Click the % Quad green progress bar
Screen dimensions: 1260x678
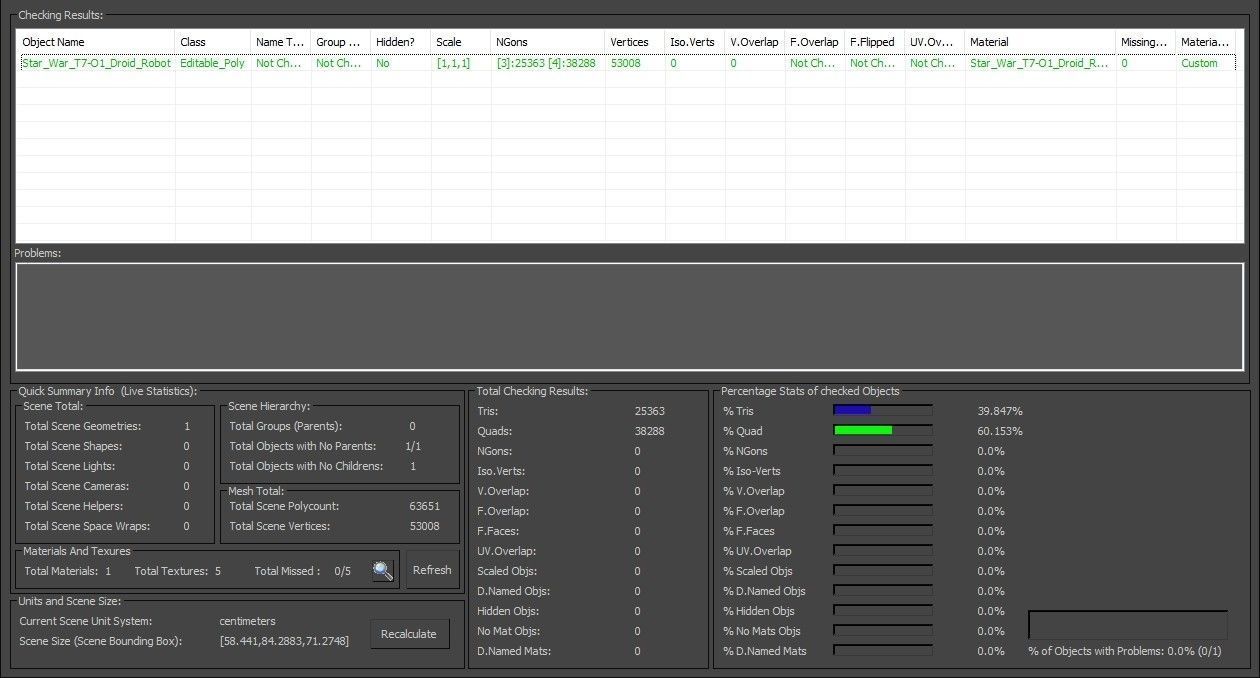[x=883, y=431]
